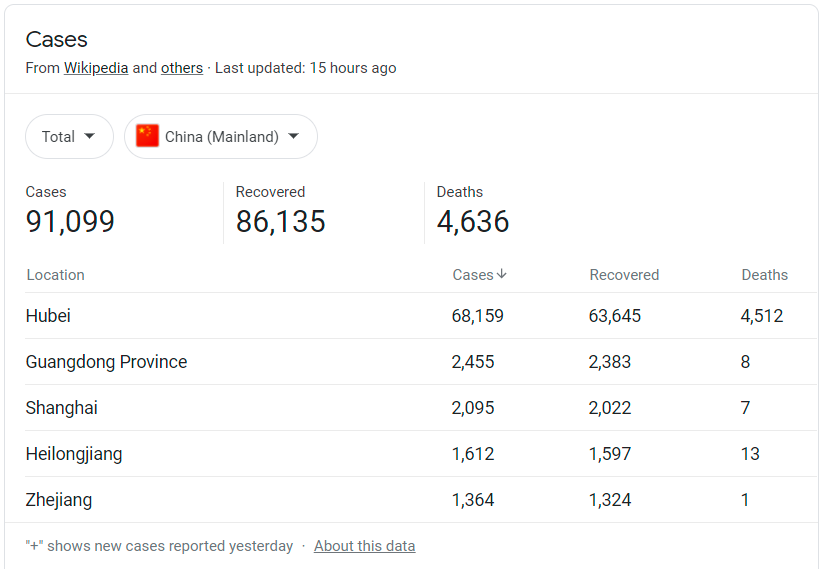Select the Zhejiang row
Viewport: 824px width, 569px height.
(x=59, y=500)
